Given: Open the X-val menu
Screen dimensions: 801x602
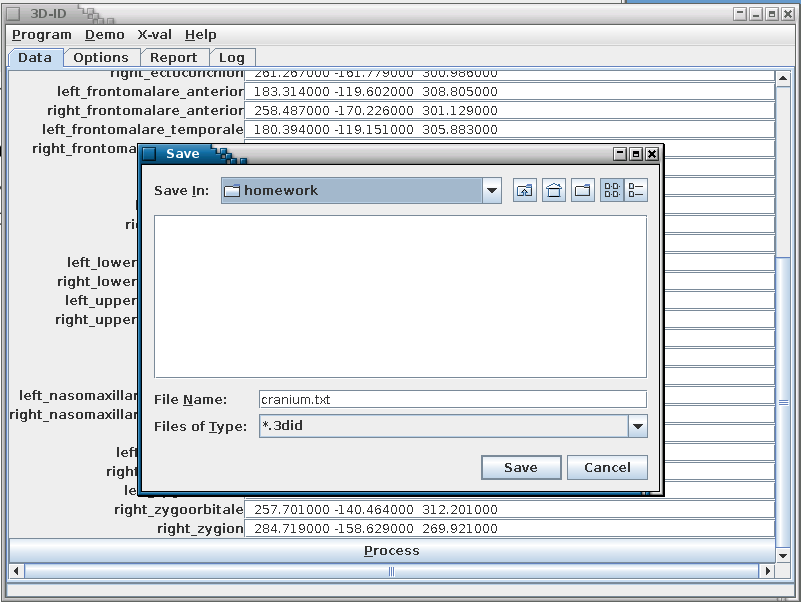Looking at the screenshot, I should (154, 35).
